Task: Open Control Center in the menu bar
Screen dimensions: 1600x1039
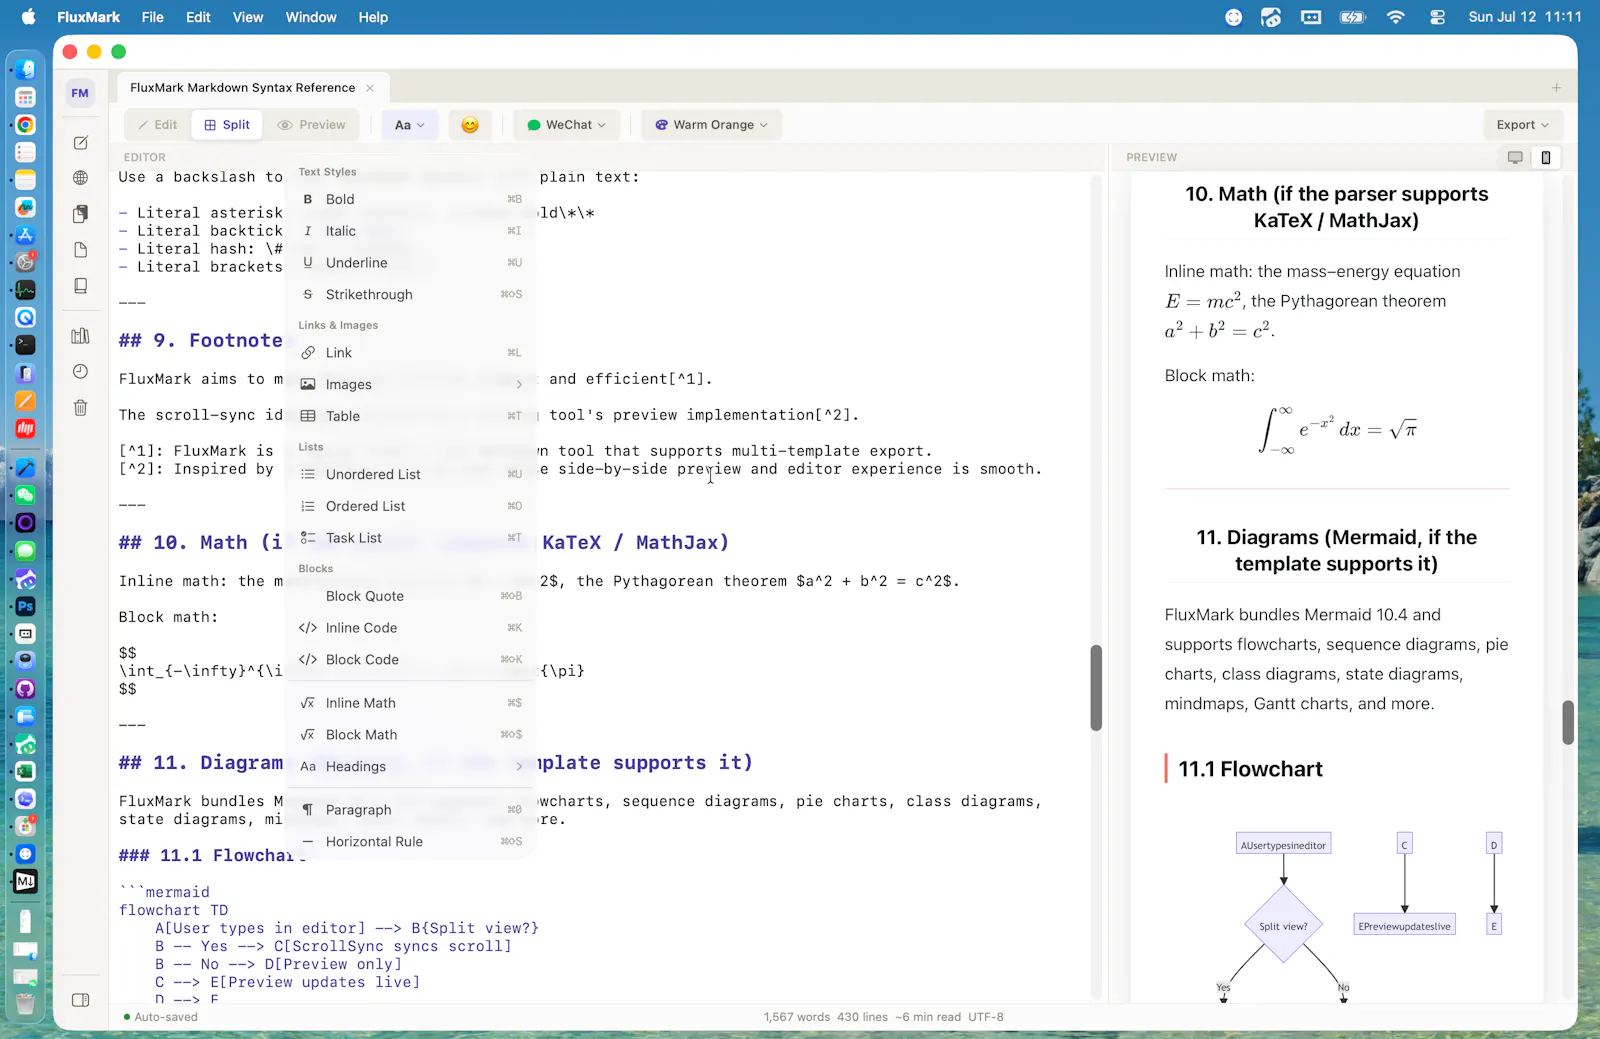Action: (x=1438, y=17)
